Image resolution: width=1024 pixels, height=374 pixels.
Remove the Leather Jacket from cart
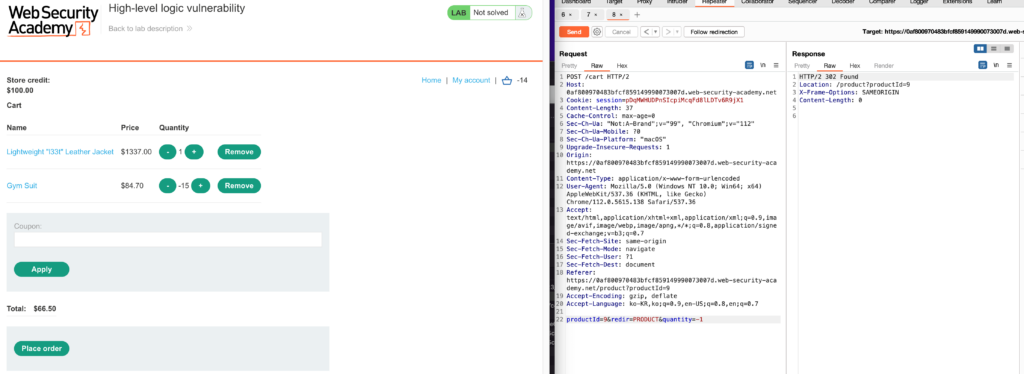tap(239, 152)
